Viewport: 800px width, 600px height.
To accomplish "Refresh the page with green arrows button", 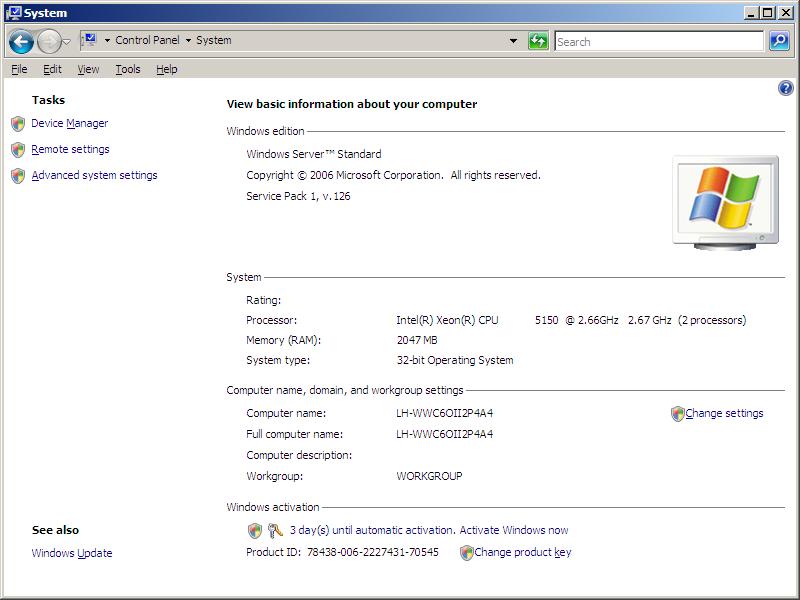I will [538, 41].
